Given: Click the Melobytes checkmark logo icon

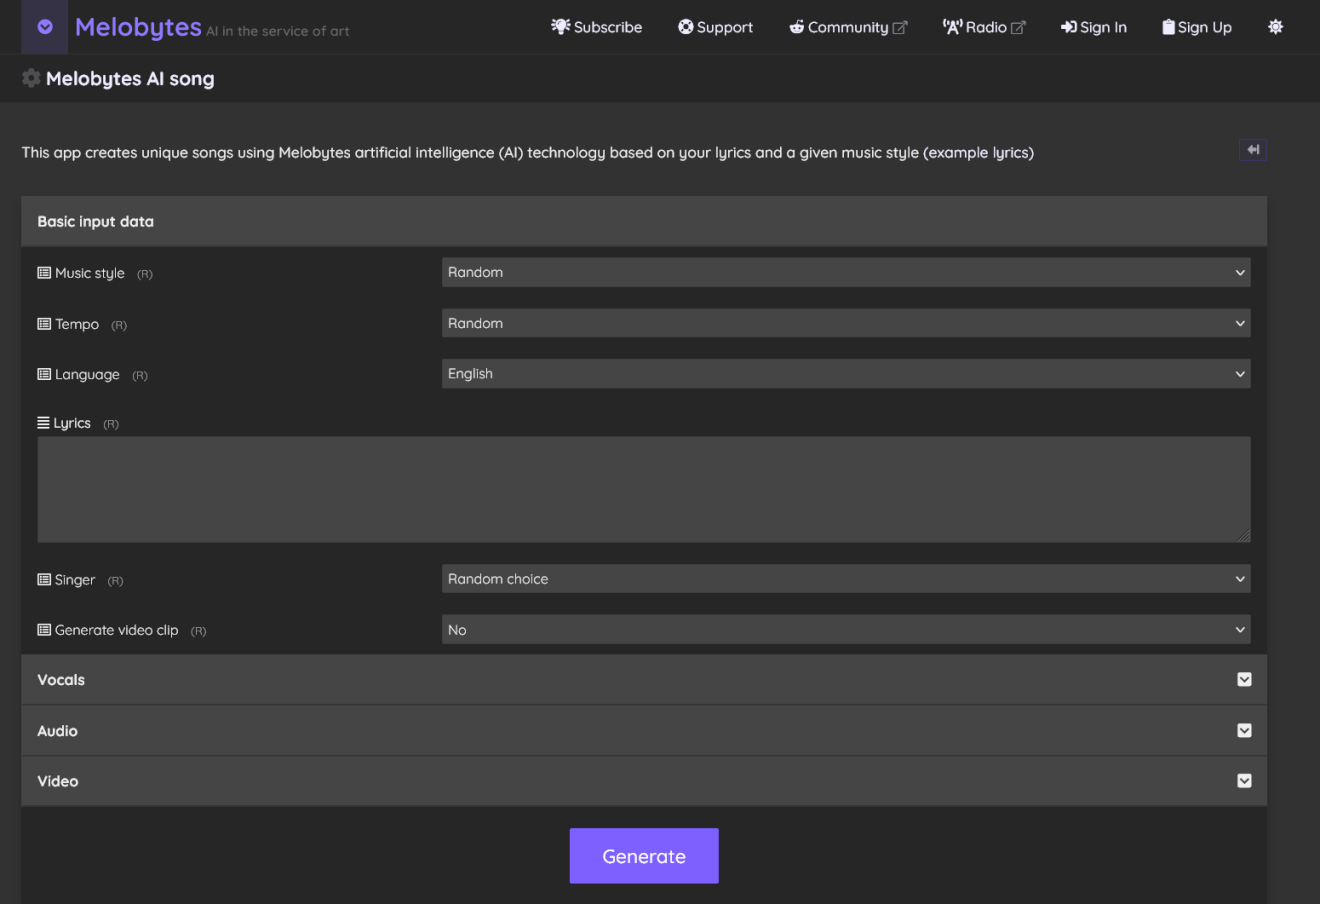Looking at the screenshot, I should [44, 26].
